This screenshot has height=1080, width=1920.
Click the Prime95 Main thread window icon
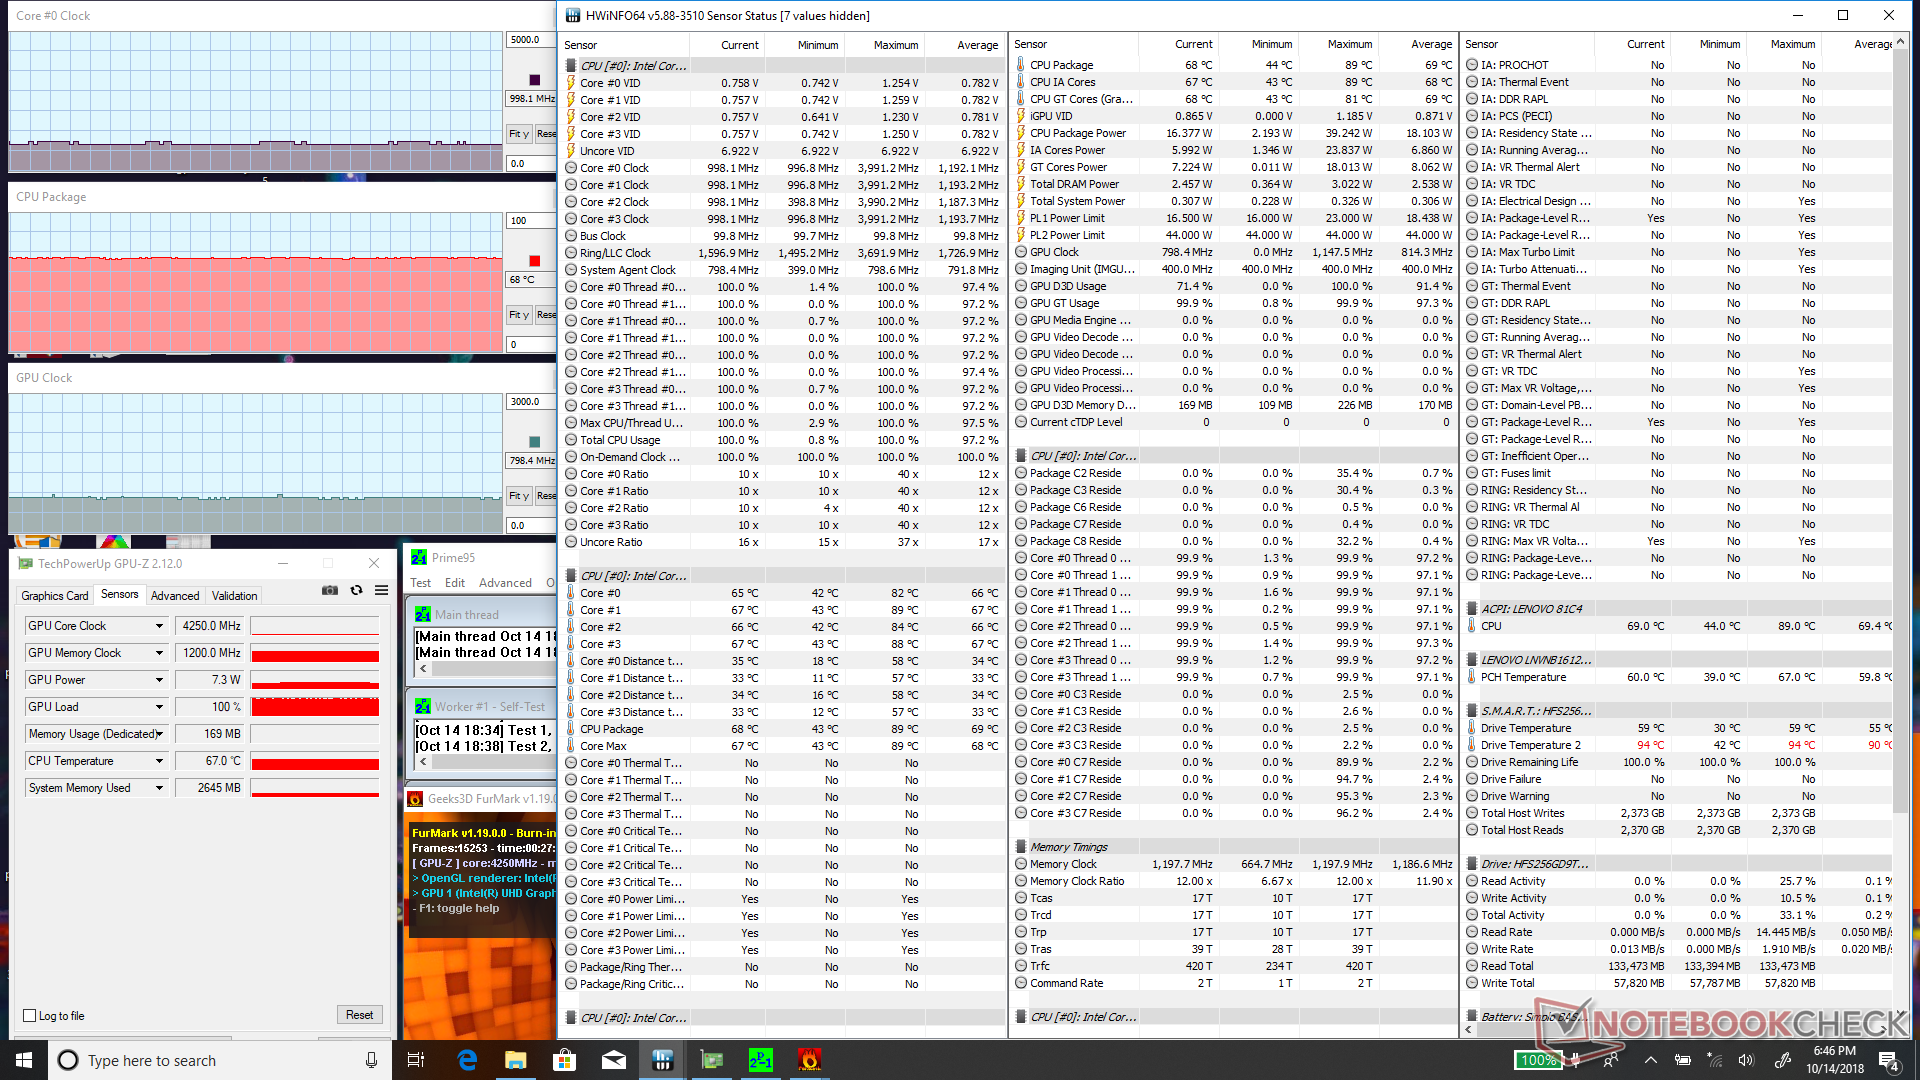(423, 615)
